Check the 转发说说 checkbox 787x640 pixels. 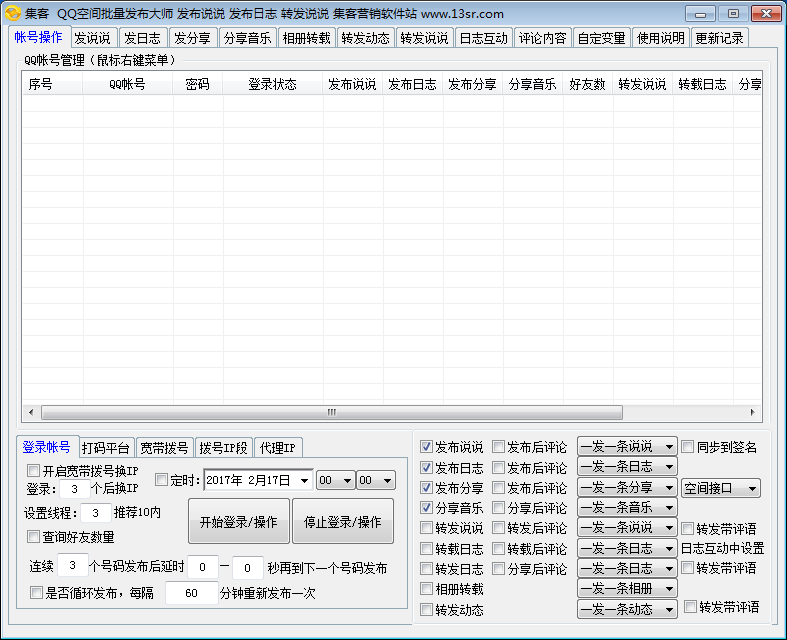pyautogui.click(x=426, y=528)
